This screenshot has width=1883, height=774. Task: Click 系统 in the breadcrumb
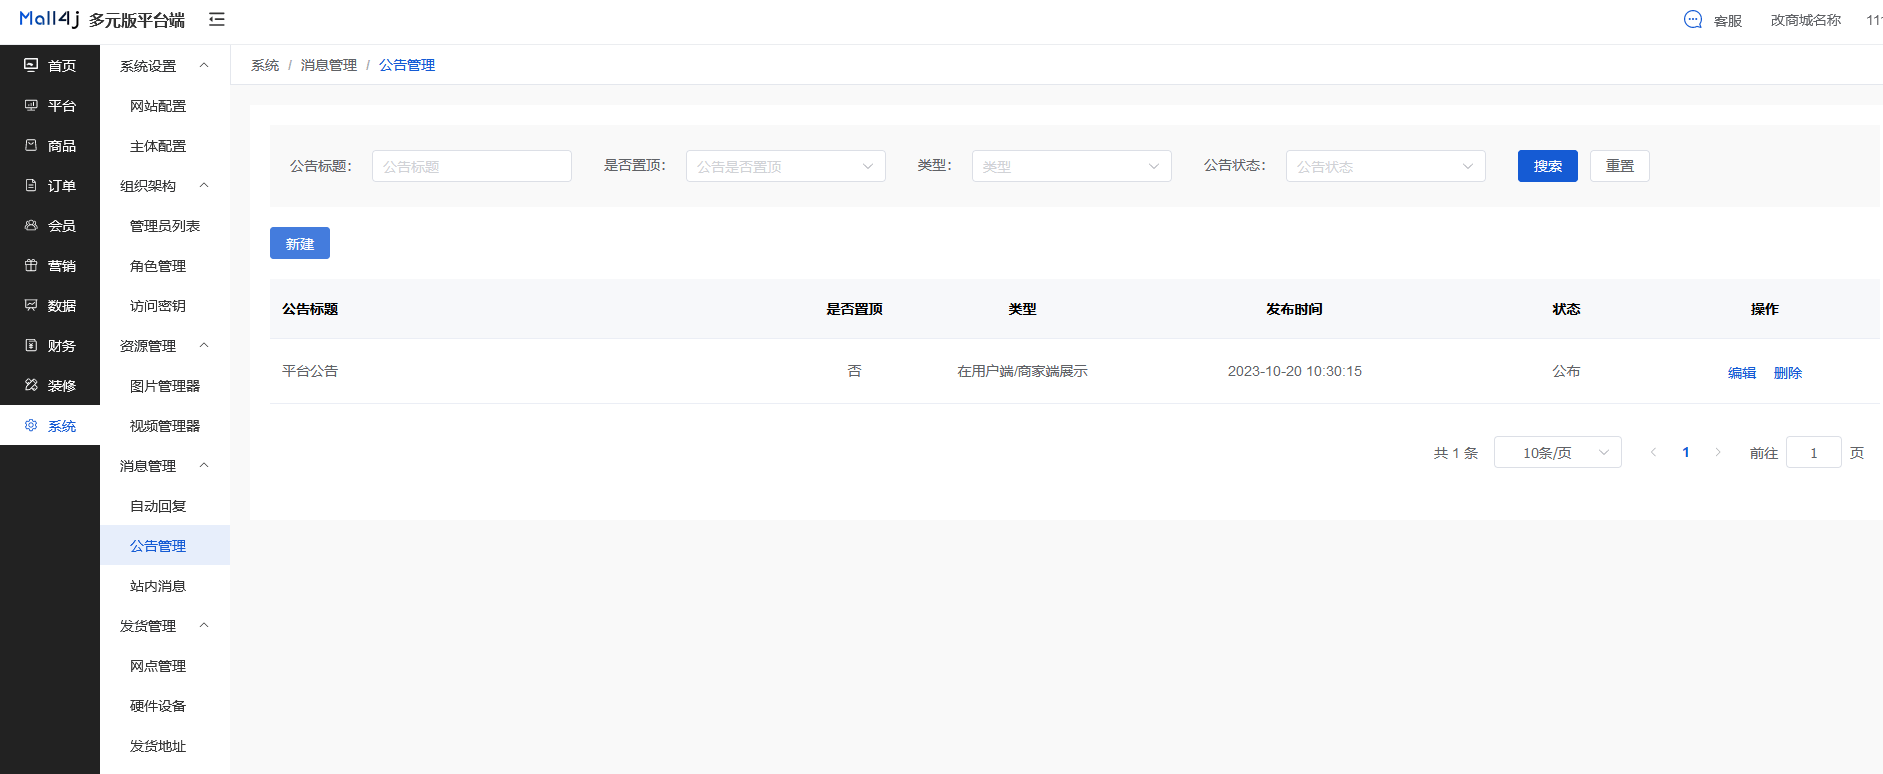point(265,65)
